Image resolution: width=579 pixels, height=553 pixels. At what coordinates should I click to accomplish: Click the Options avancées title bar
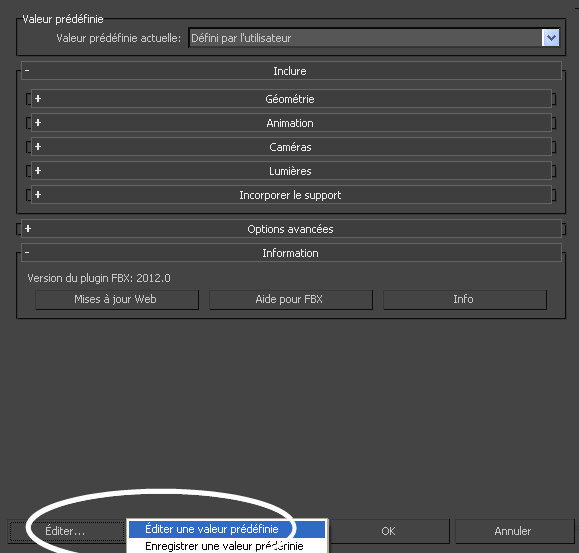point(291,229)
